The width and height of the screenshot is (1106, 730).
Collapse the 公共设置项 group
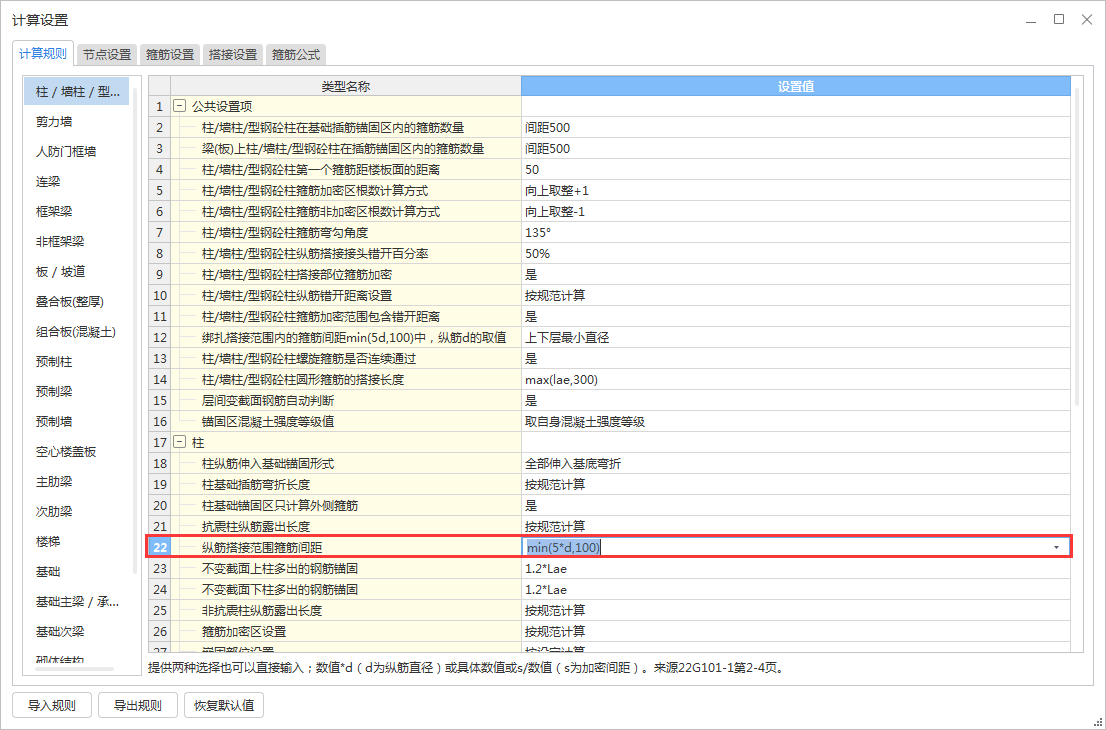click(x=180, y=107)
